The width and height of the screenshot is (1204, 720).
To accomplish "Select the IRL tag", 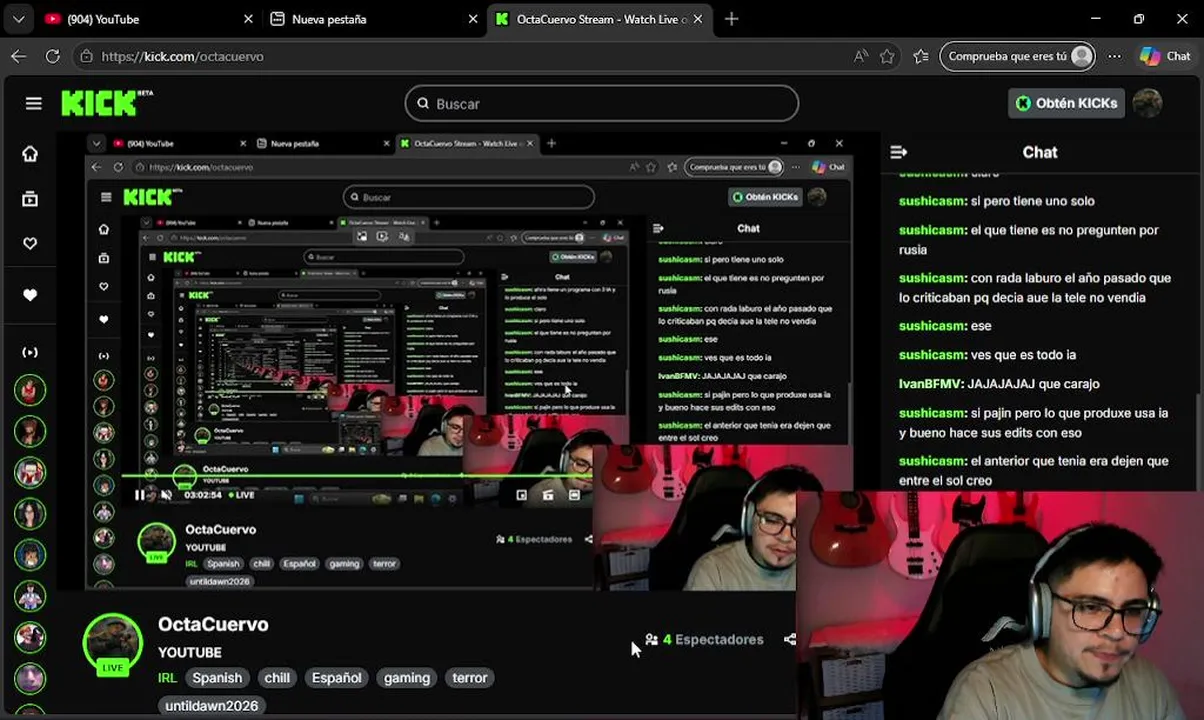I will point(167,678).
